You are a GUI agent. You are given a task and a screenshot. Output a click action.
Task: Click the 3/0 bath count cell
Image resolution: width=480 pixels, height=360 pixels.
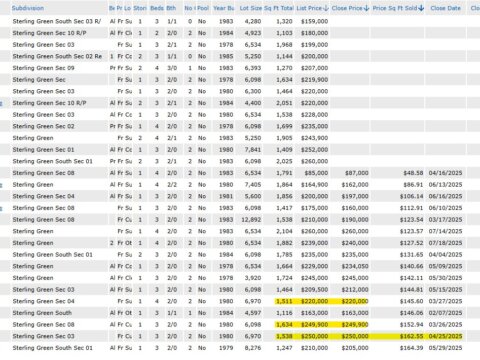[172, 68]
